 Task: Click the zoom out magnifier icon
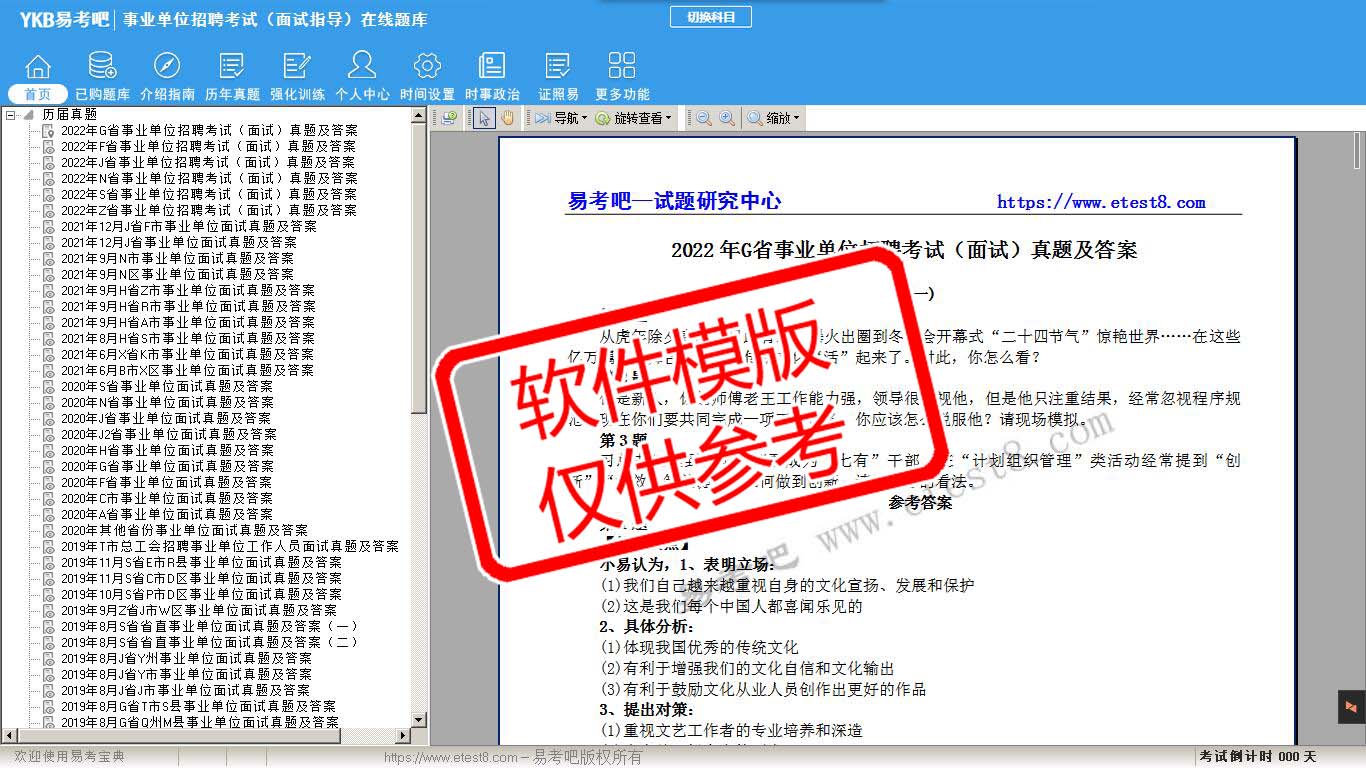click(704, 118)
